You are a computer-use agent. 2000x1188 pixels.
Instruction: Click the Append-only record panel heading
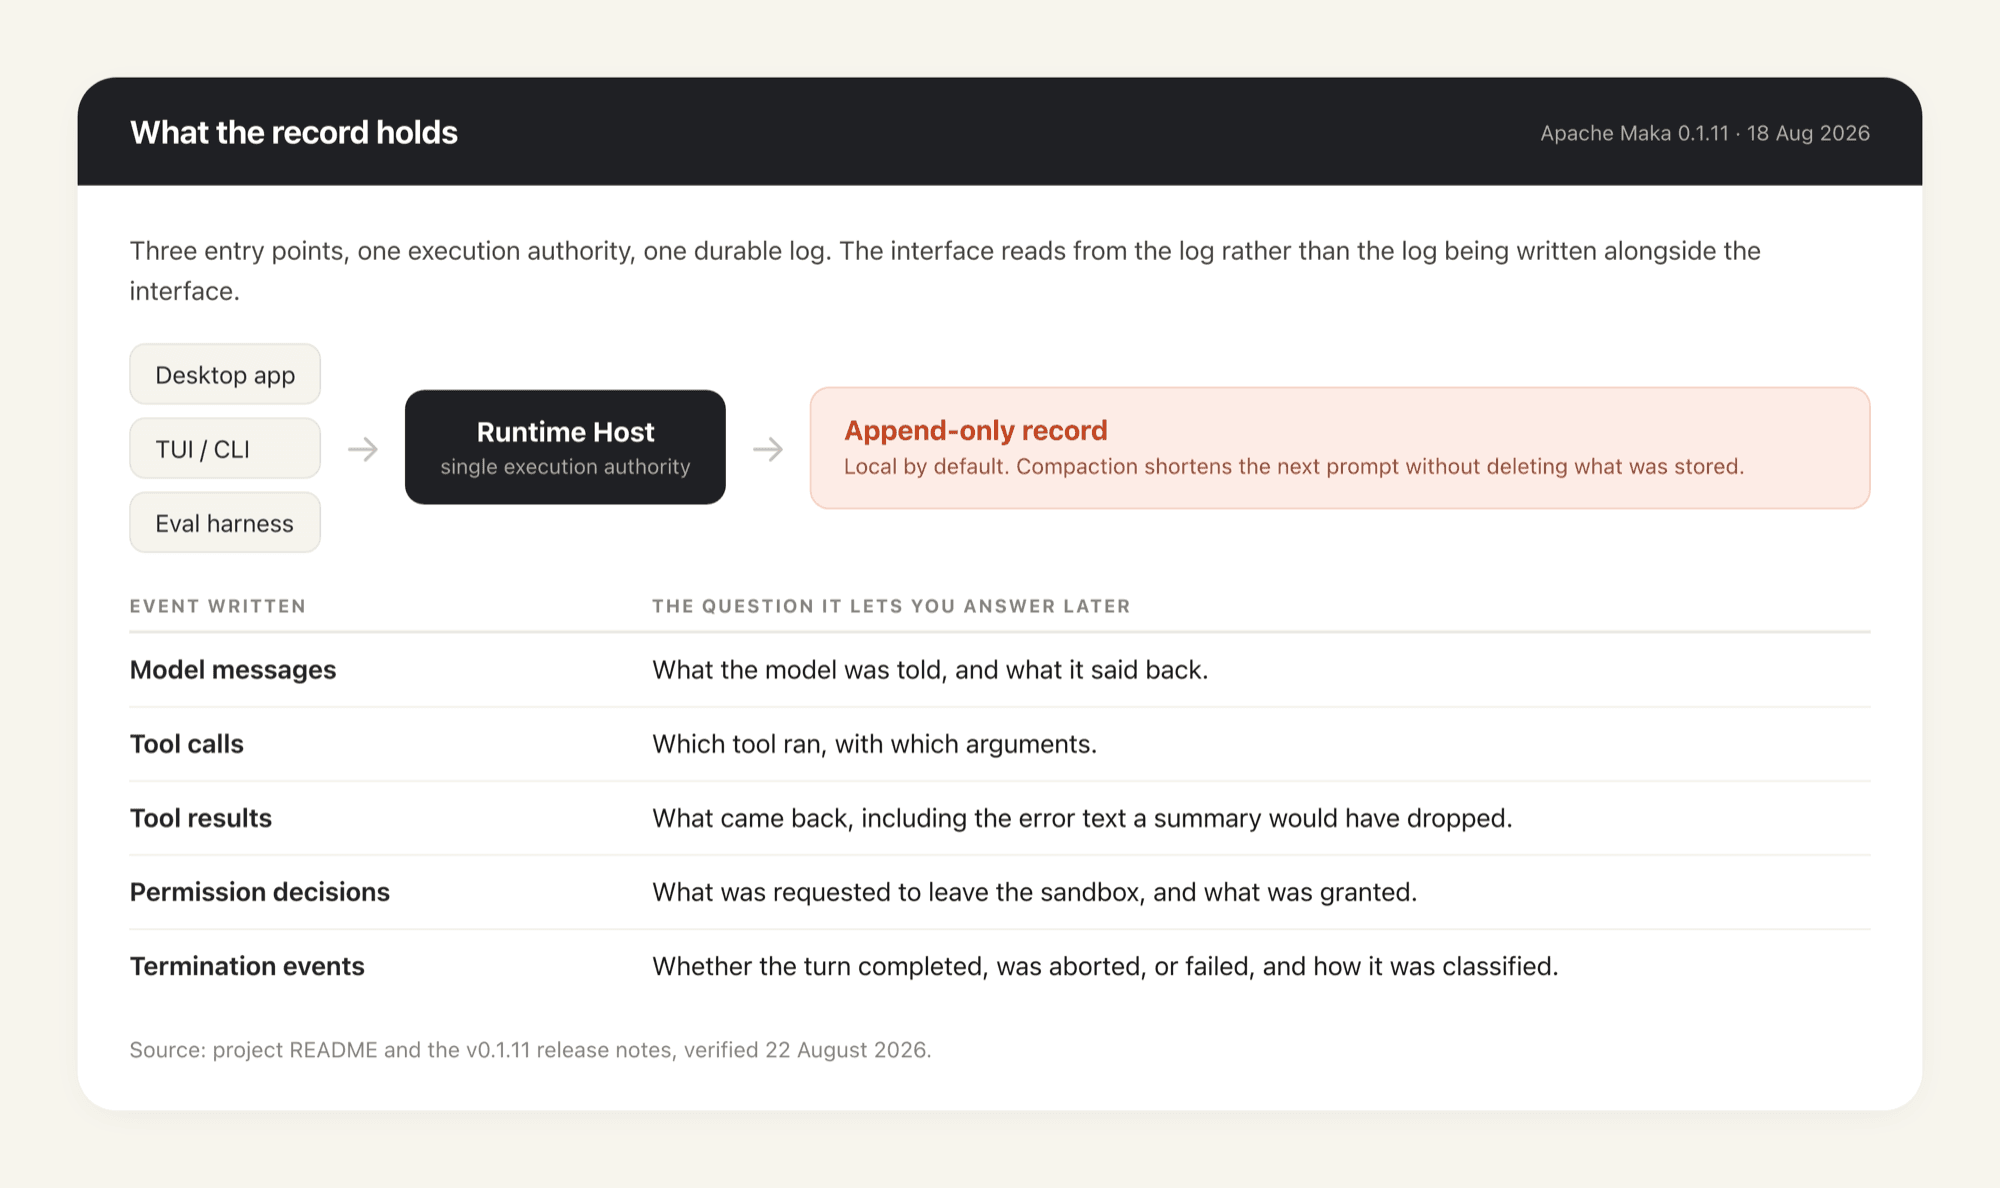click(x=975, y=430)
